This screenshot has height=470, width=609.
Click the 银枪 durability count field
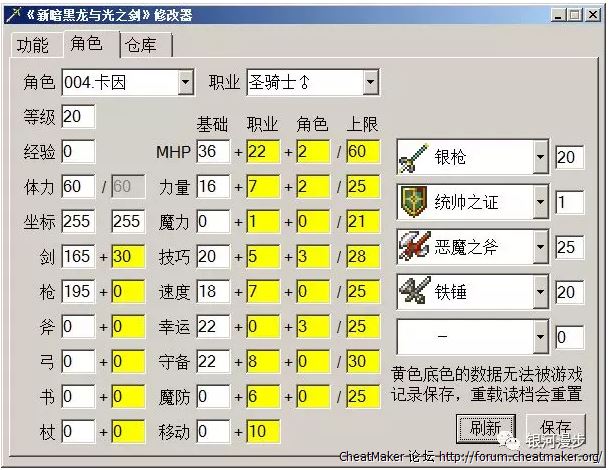click(x=569, y=158)
